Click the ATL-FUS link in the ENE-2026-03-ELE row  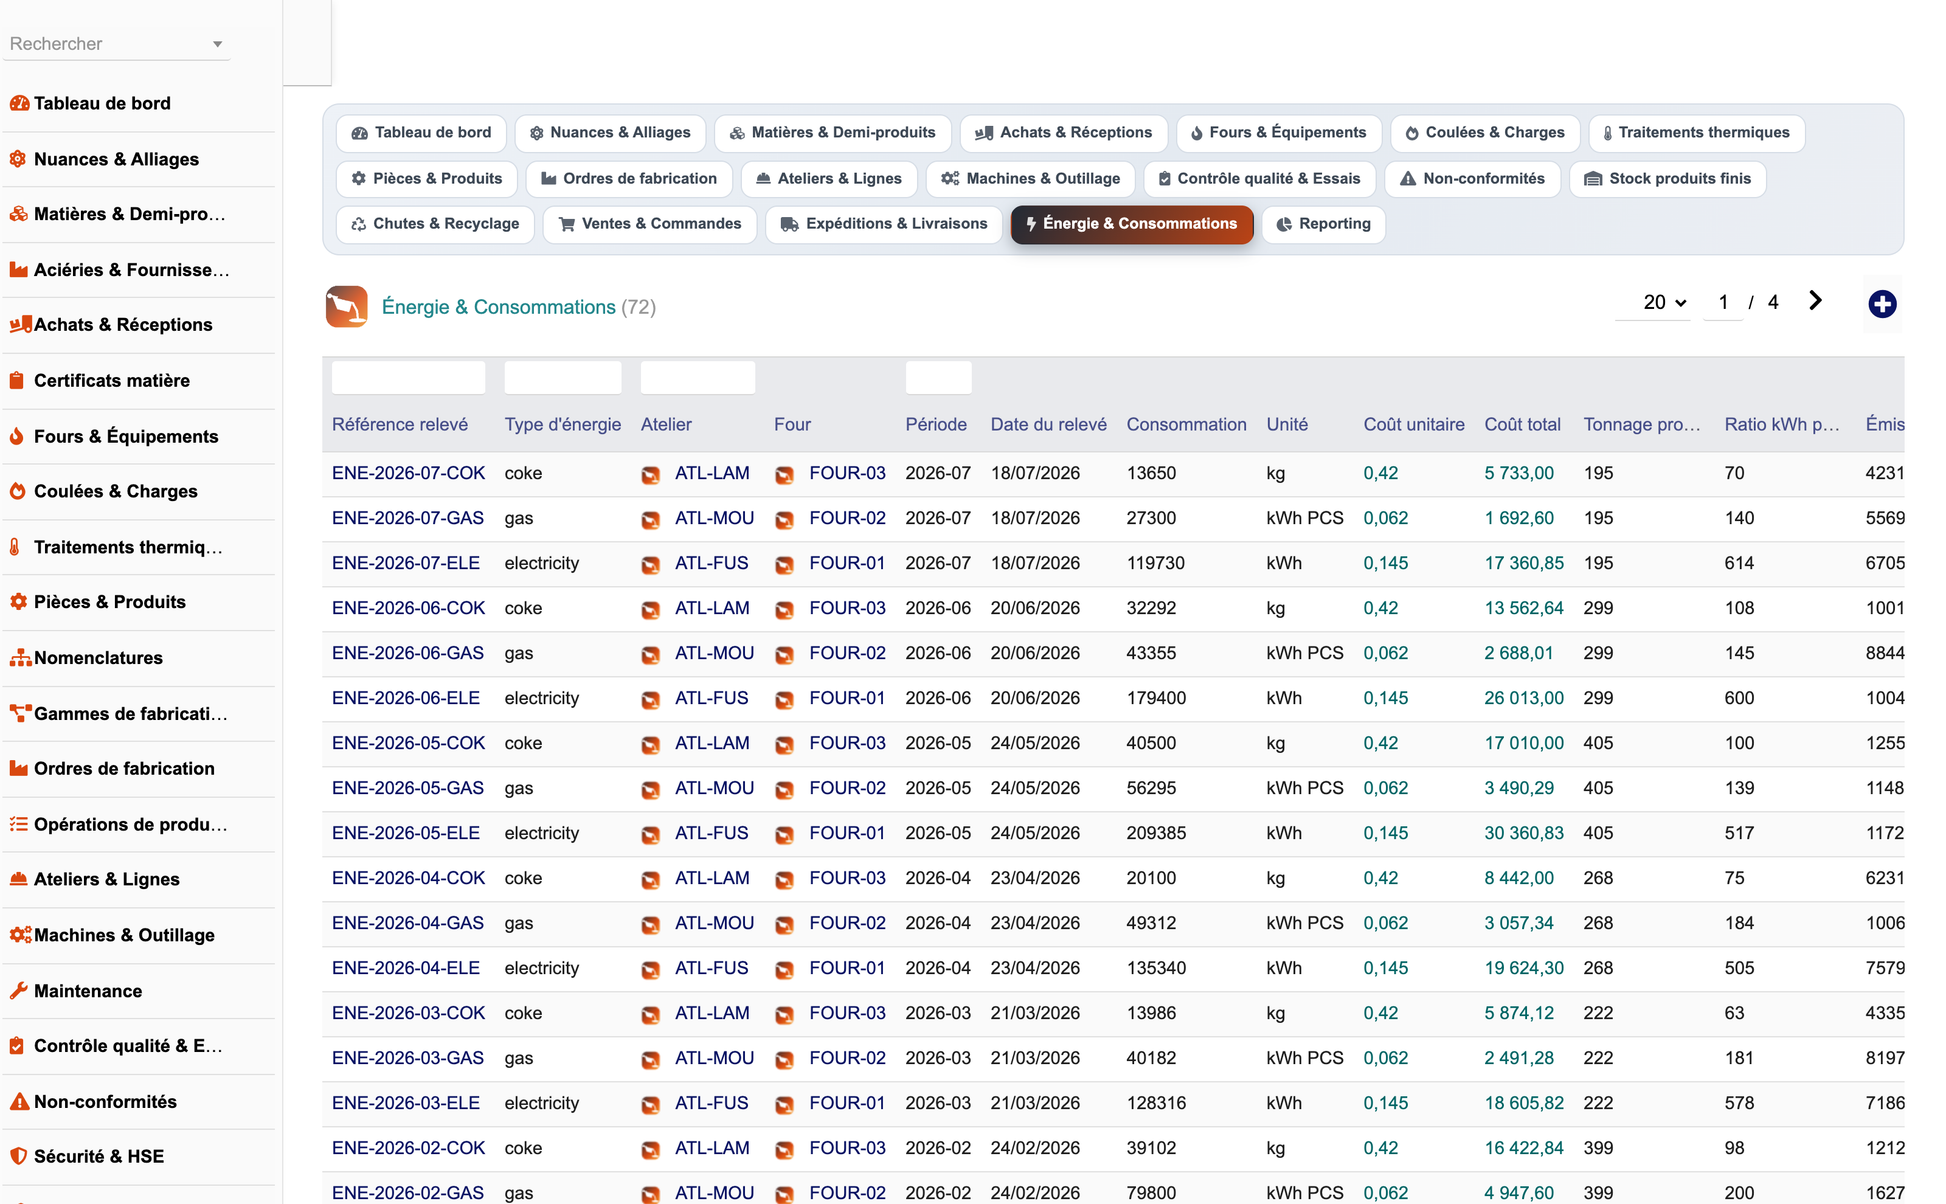pos(711,1103)
